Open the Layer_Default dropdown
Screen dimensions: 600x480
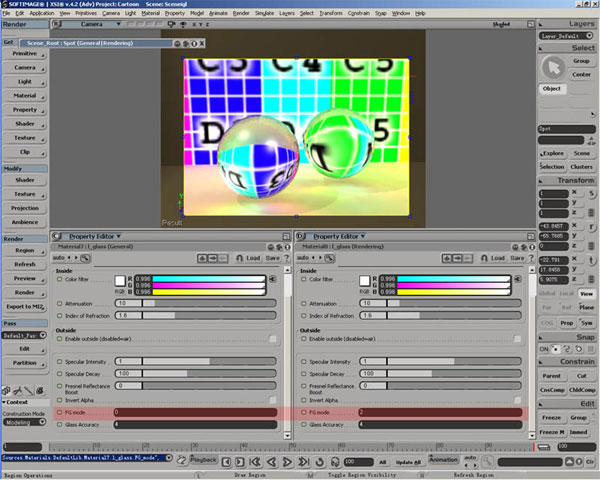tap(589, 36)
